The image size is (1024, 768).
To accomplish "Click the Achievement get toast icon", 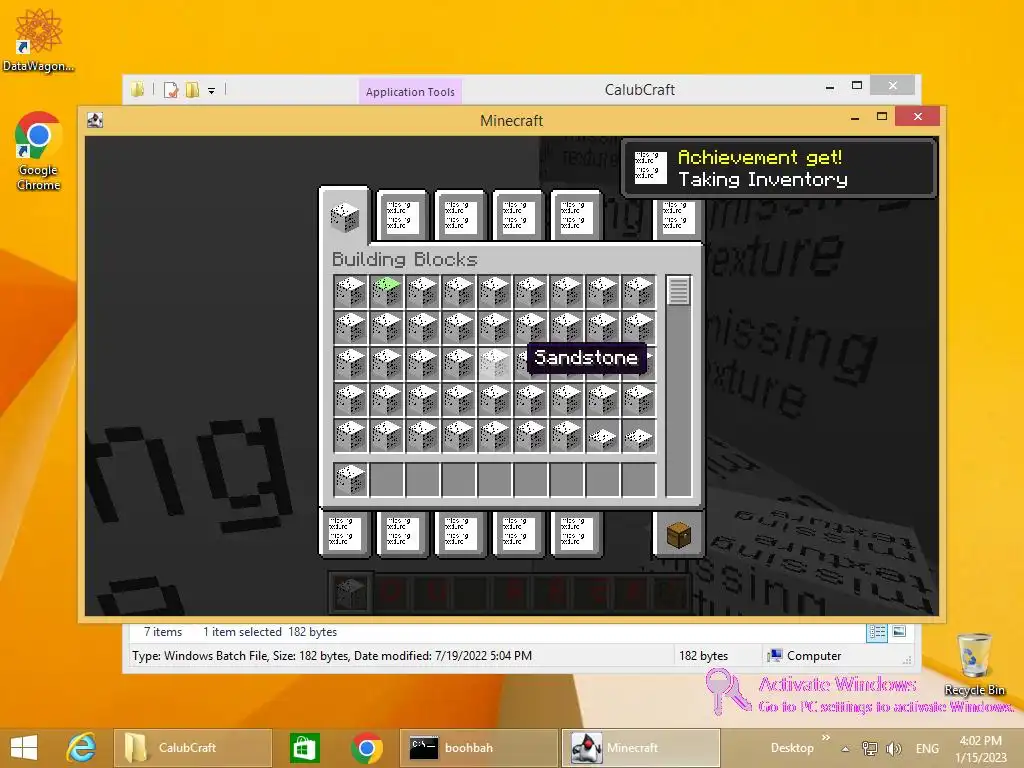I will coord(650,168).
